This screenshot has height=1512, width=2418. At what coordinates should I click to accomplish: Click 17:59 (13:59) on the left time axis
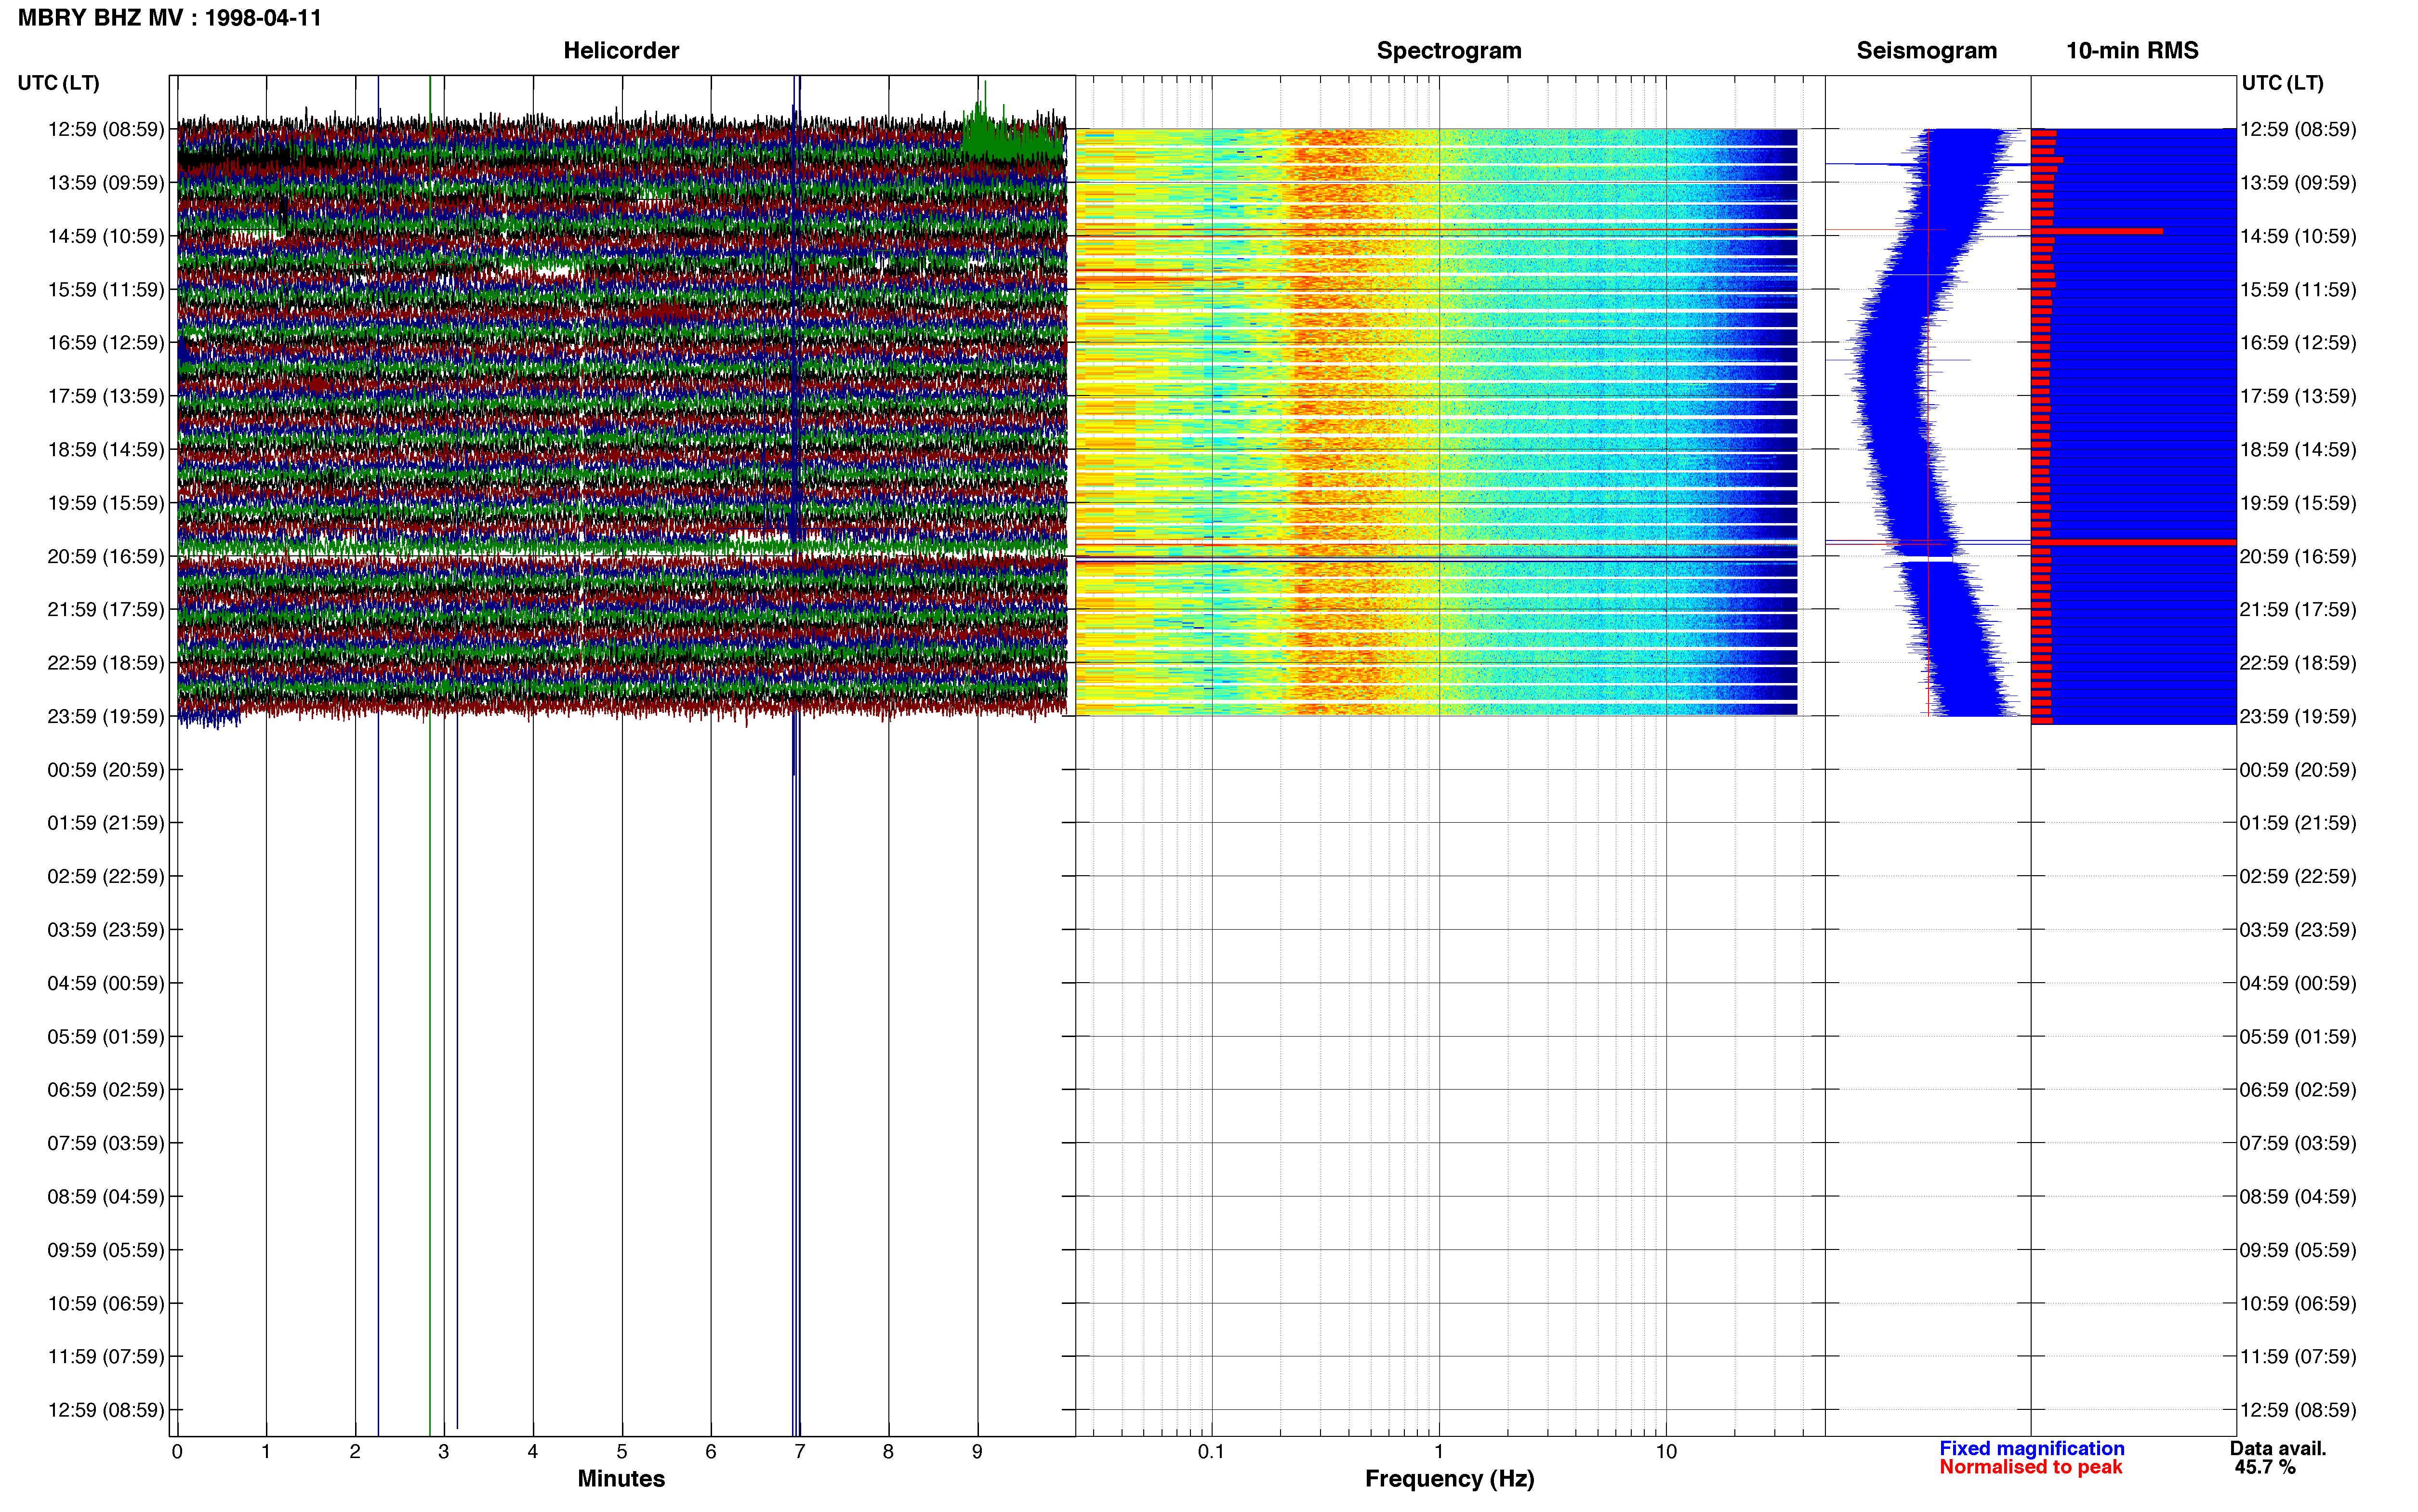[x=106, y=396]
